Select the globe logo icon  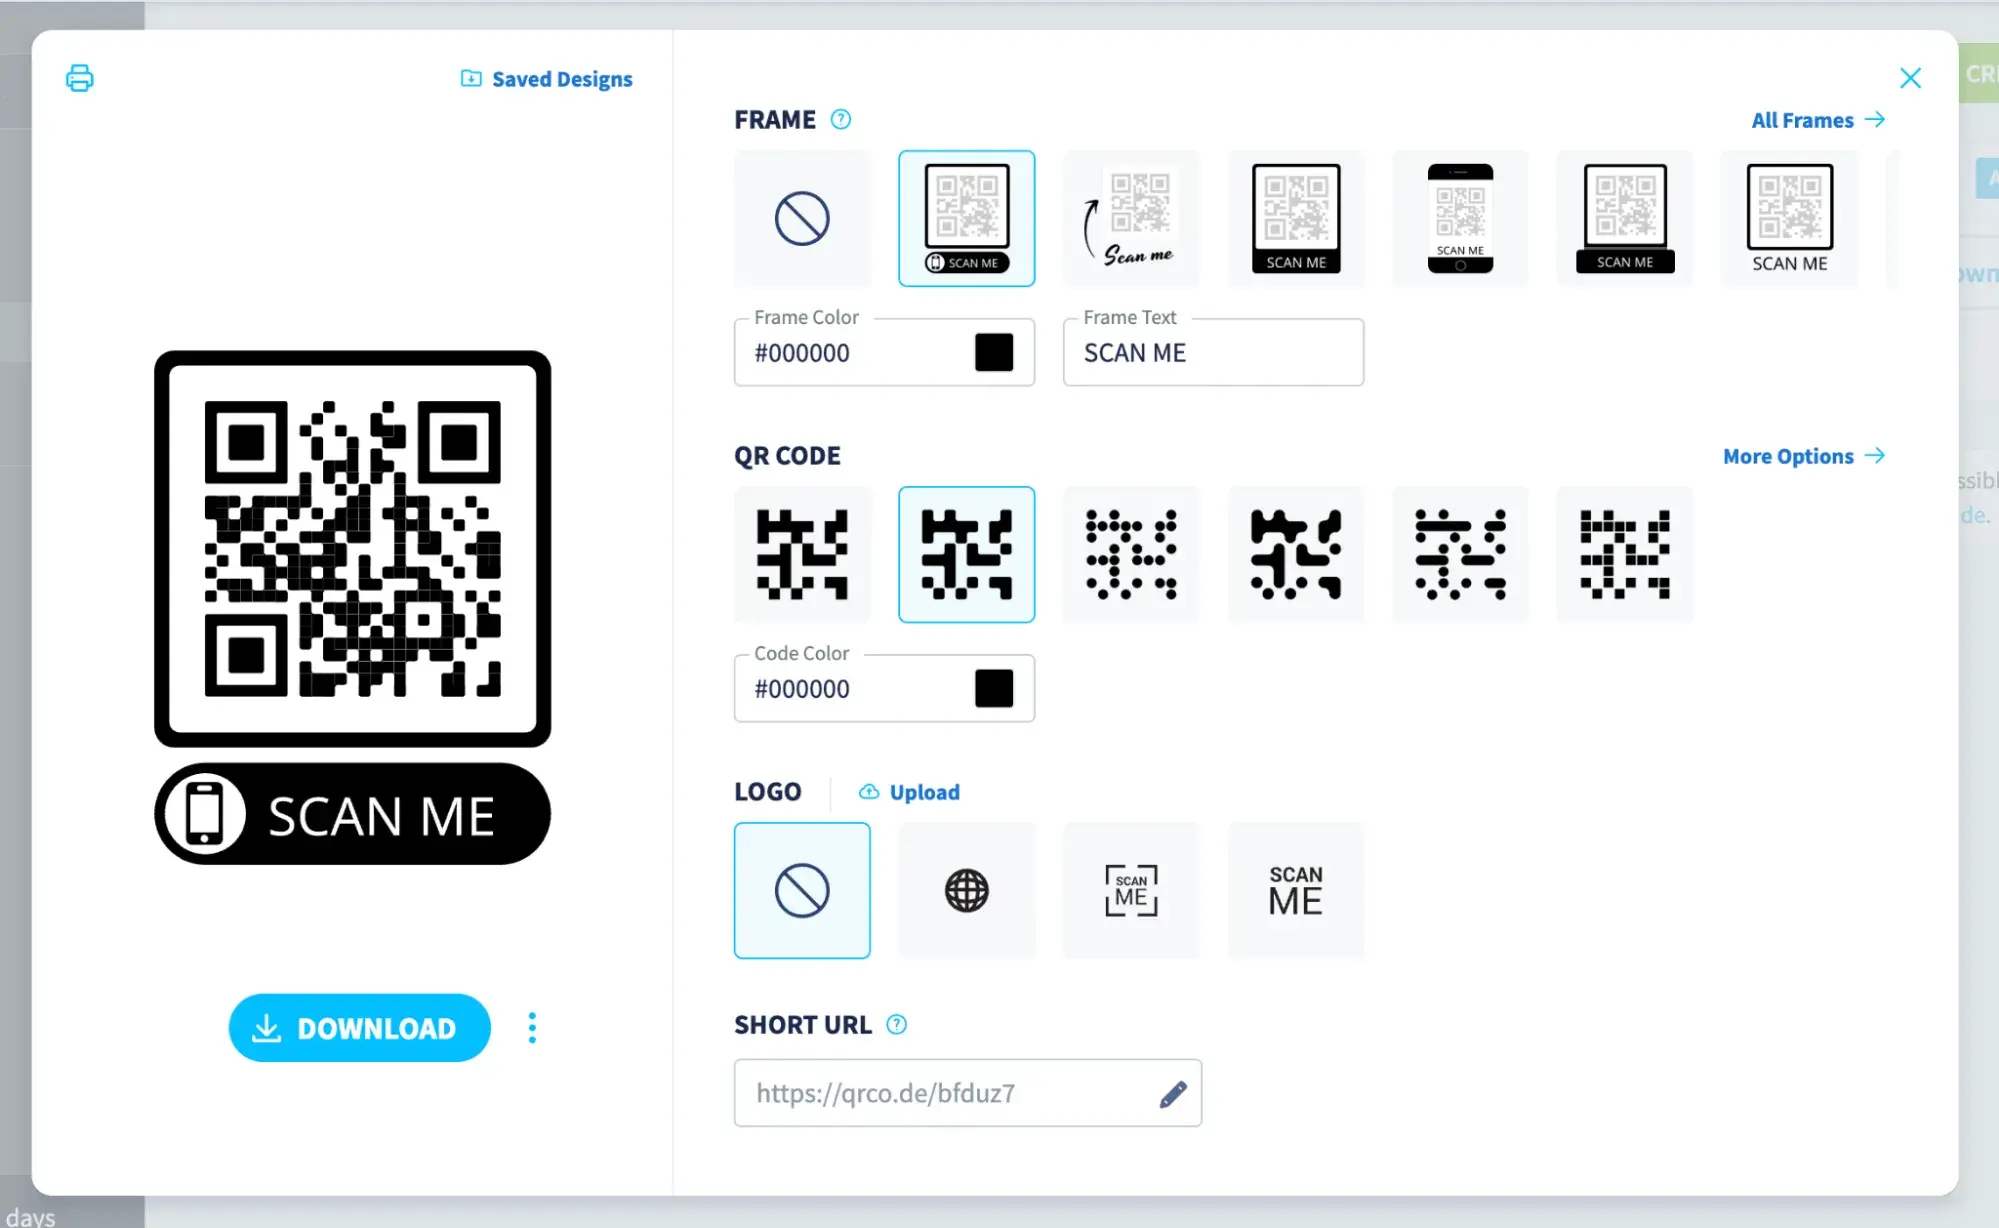967,890
